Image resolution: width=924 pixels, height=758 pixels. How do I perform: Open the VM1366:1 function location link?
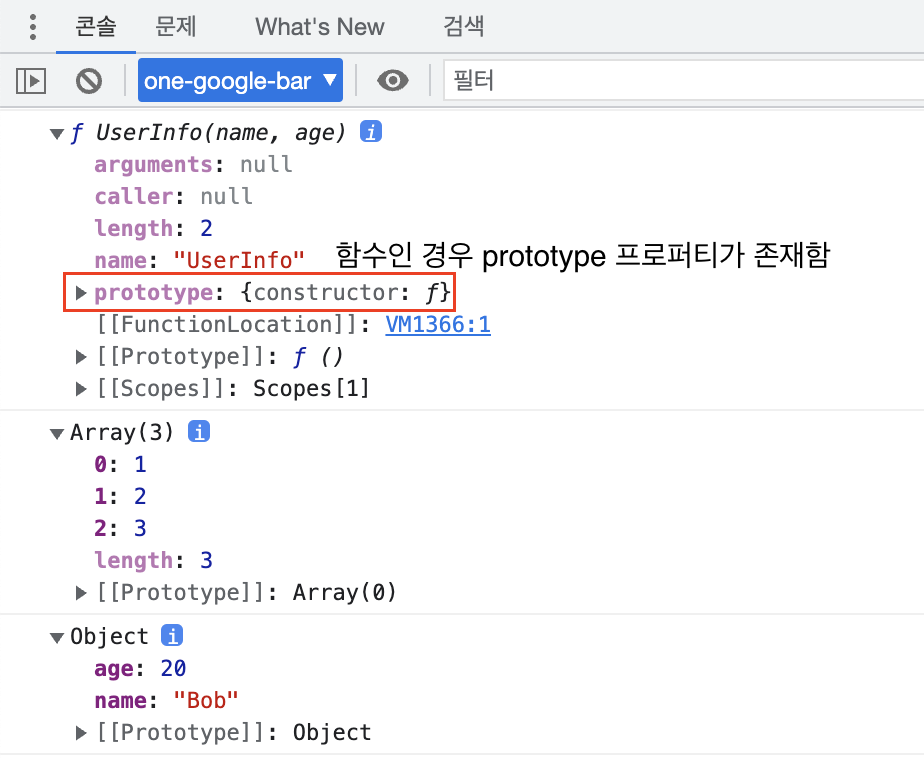click(x=438, y=325)
